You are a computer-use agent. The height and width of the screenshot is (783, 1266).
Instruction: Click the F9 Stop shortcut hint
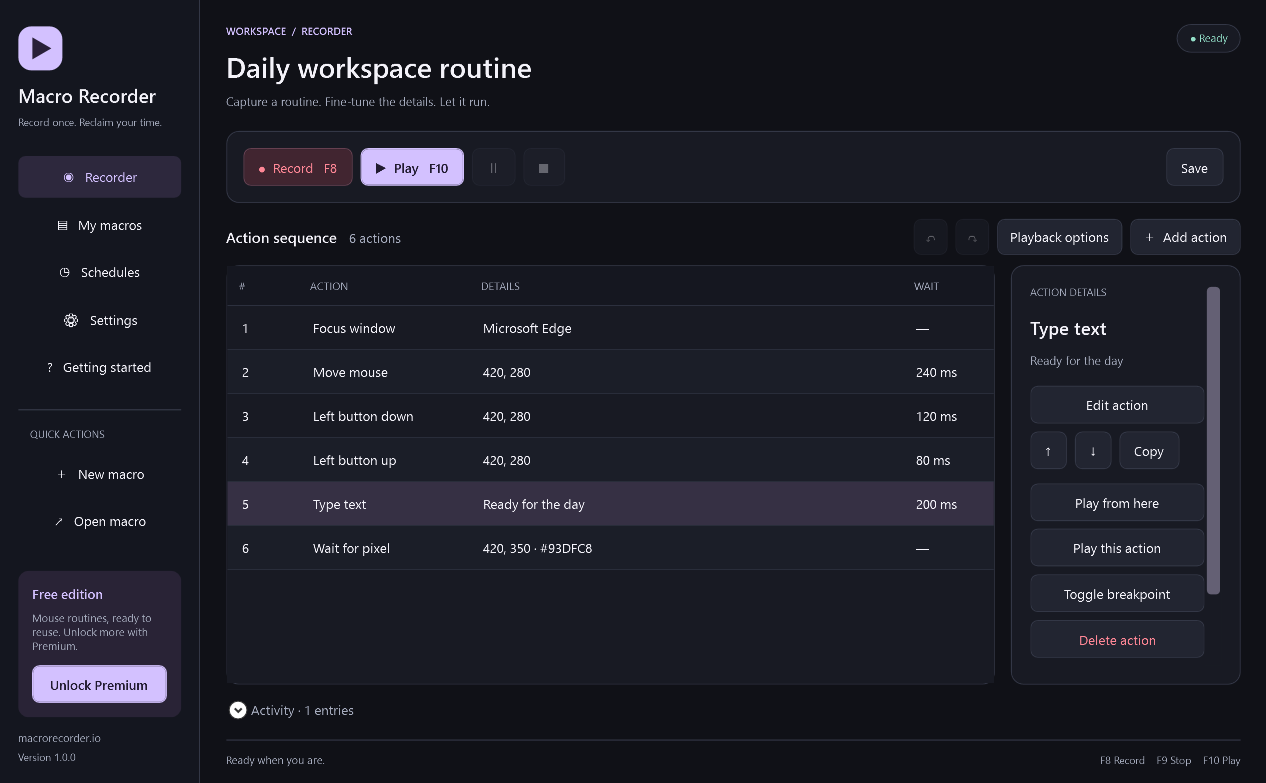coord(1174,760)
